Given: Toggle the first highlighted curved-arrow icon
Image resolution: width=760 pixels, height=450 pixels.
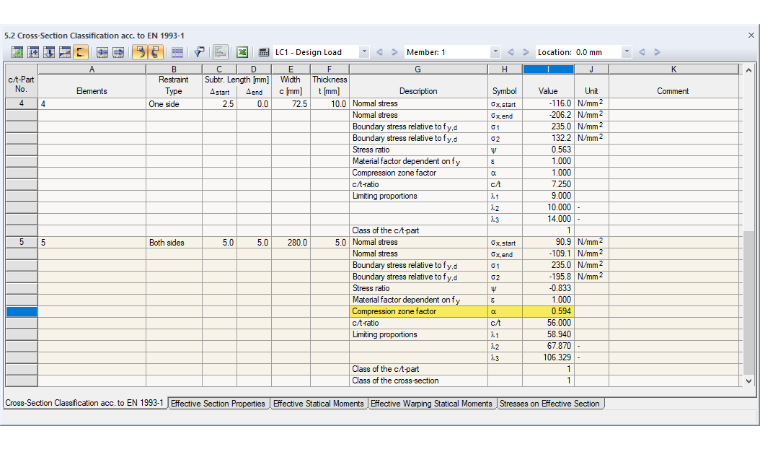Looking at the screenshot, I should 140,52.
